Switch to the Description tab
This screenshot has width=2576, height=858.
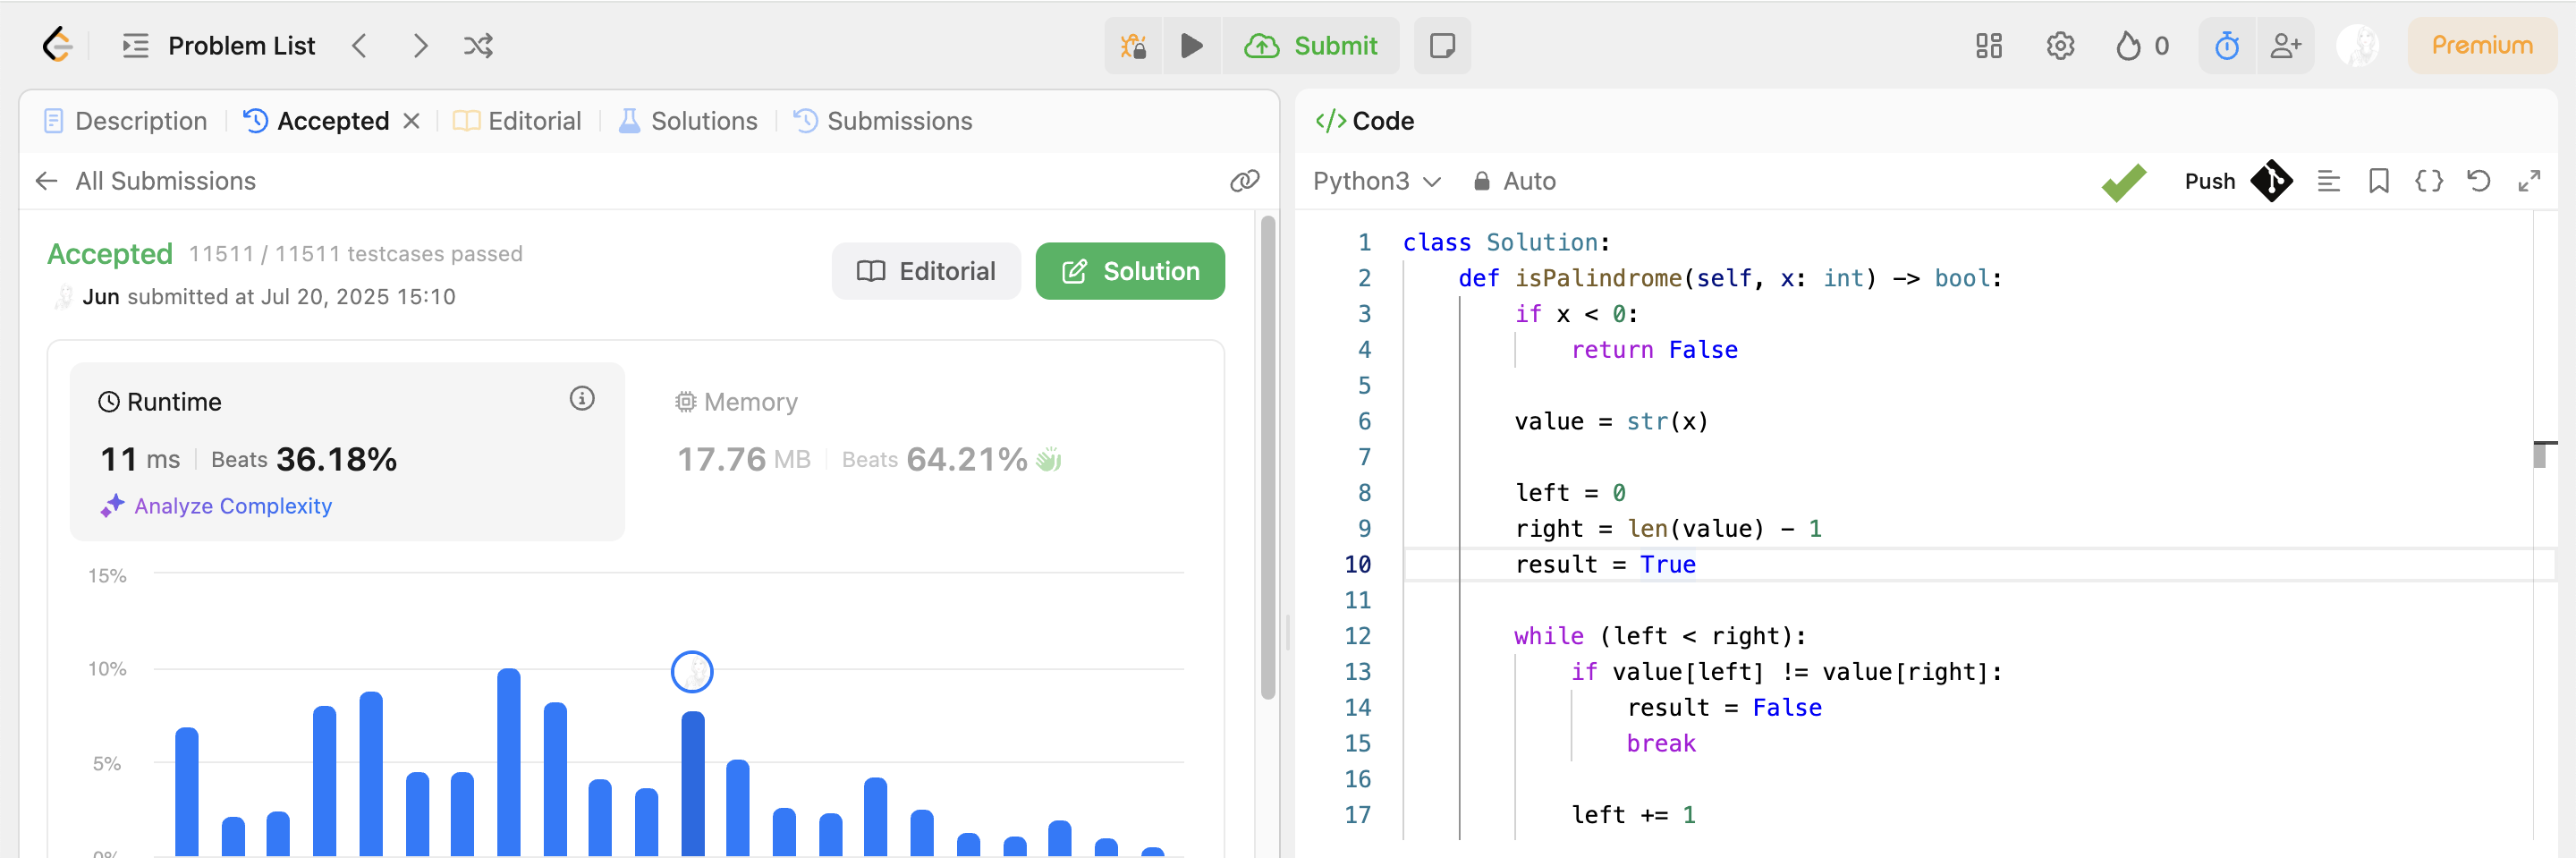pyautogui.click(x=126, y=121)
